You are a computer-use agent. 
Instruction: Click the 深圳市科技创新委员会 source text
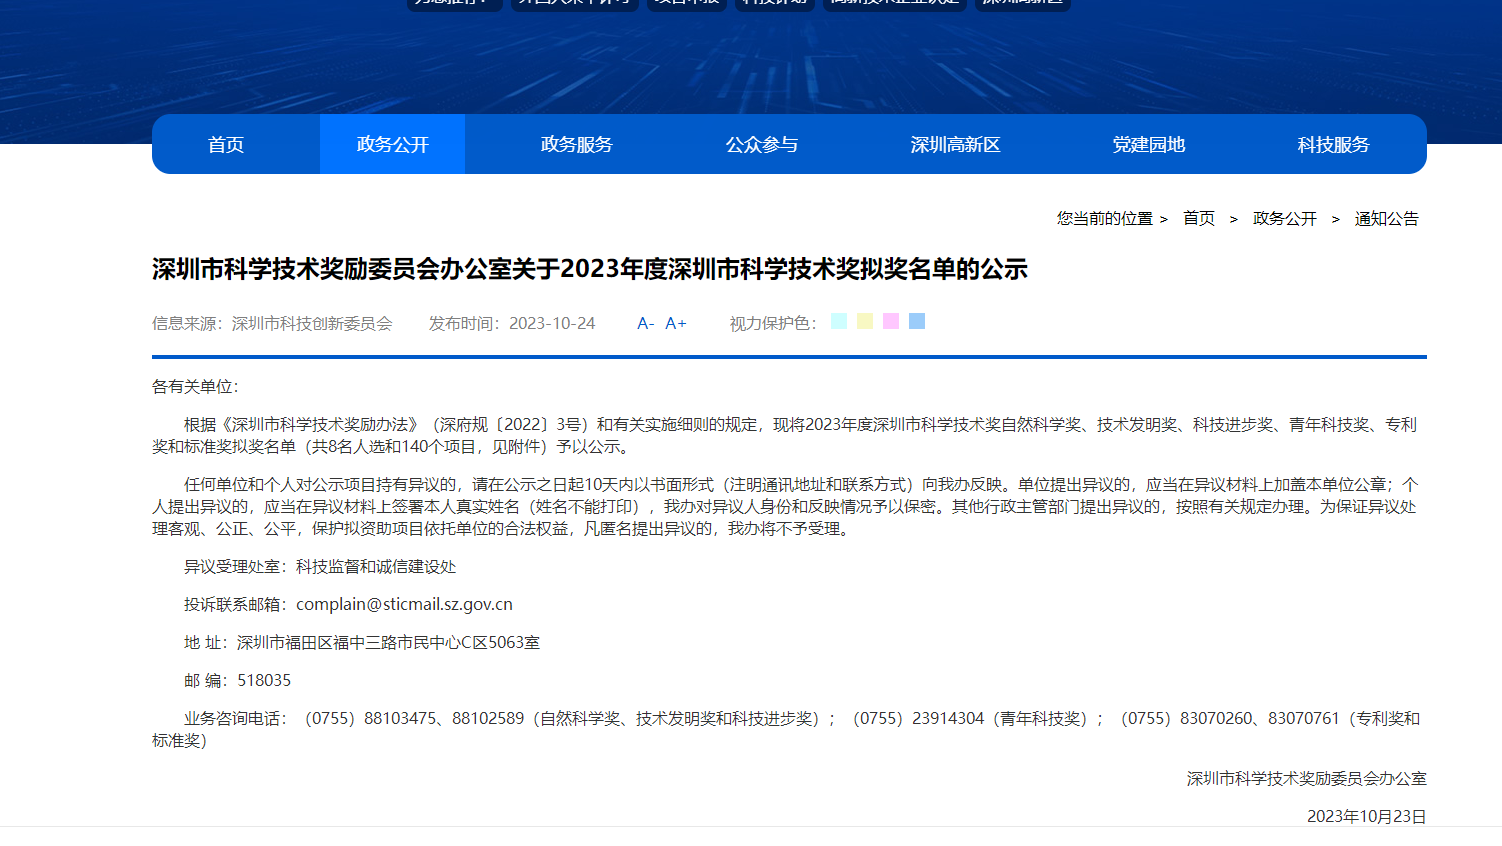tap(312, 323)
